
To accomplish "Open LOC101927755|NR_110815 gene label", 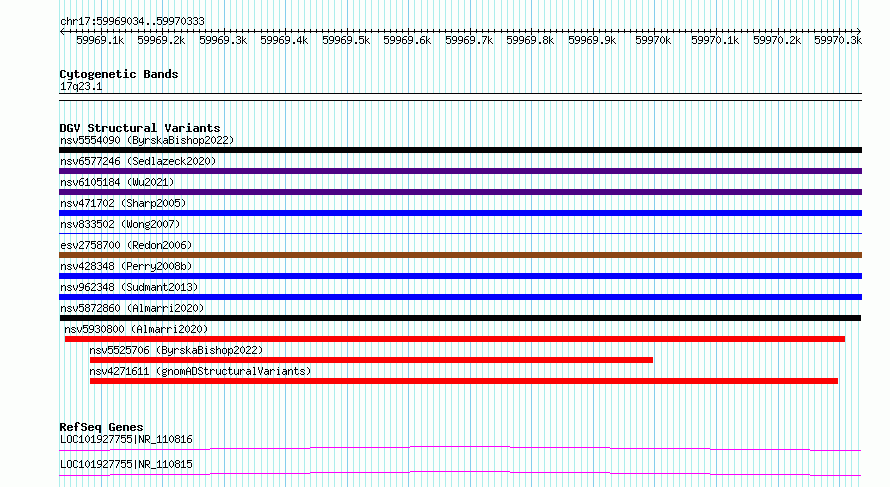I will (x=126, y=464).
